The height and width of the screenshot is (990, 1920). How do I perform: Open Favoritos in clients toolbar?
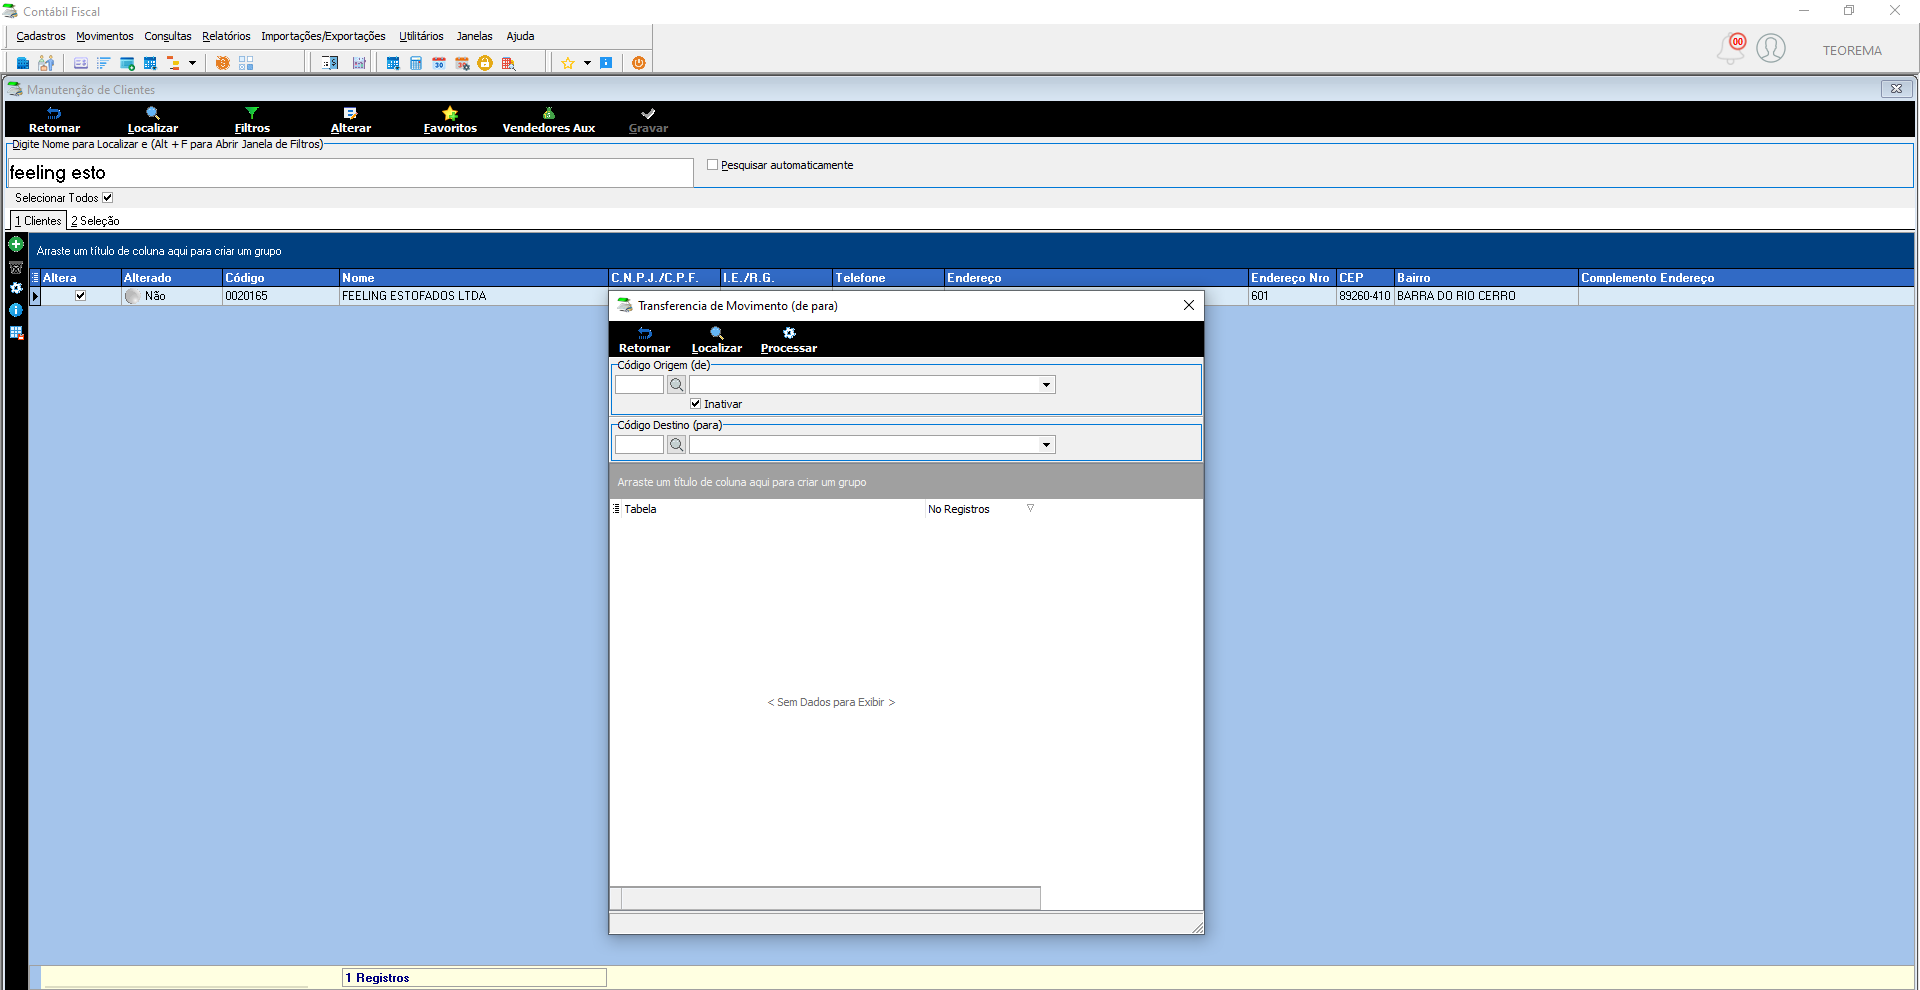pos(450,120)
